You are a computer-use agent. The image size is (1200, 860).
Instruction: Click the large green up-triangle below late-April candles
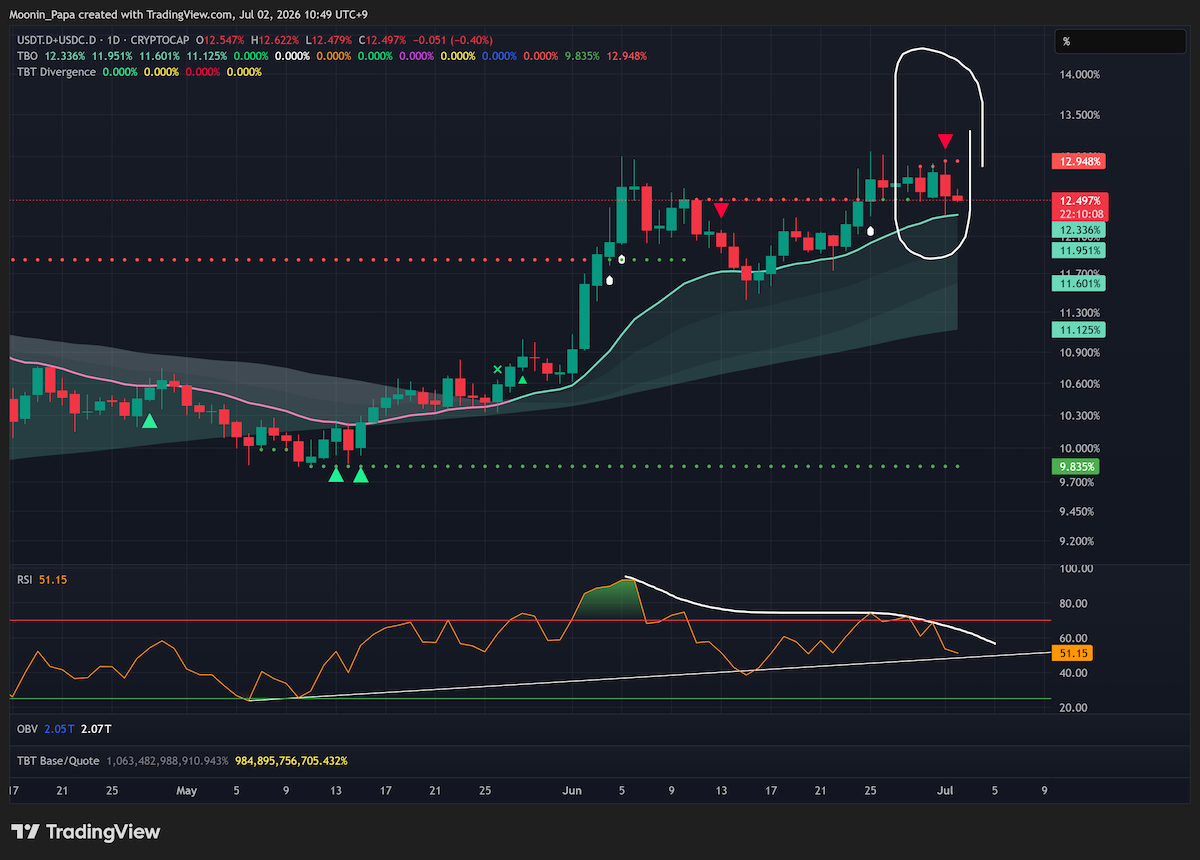click(149, 422)
